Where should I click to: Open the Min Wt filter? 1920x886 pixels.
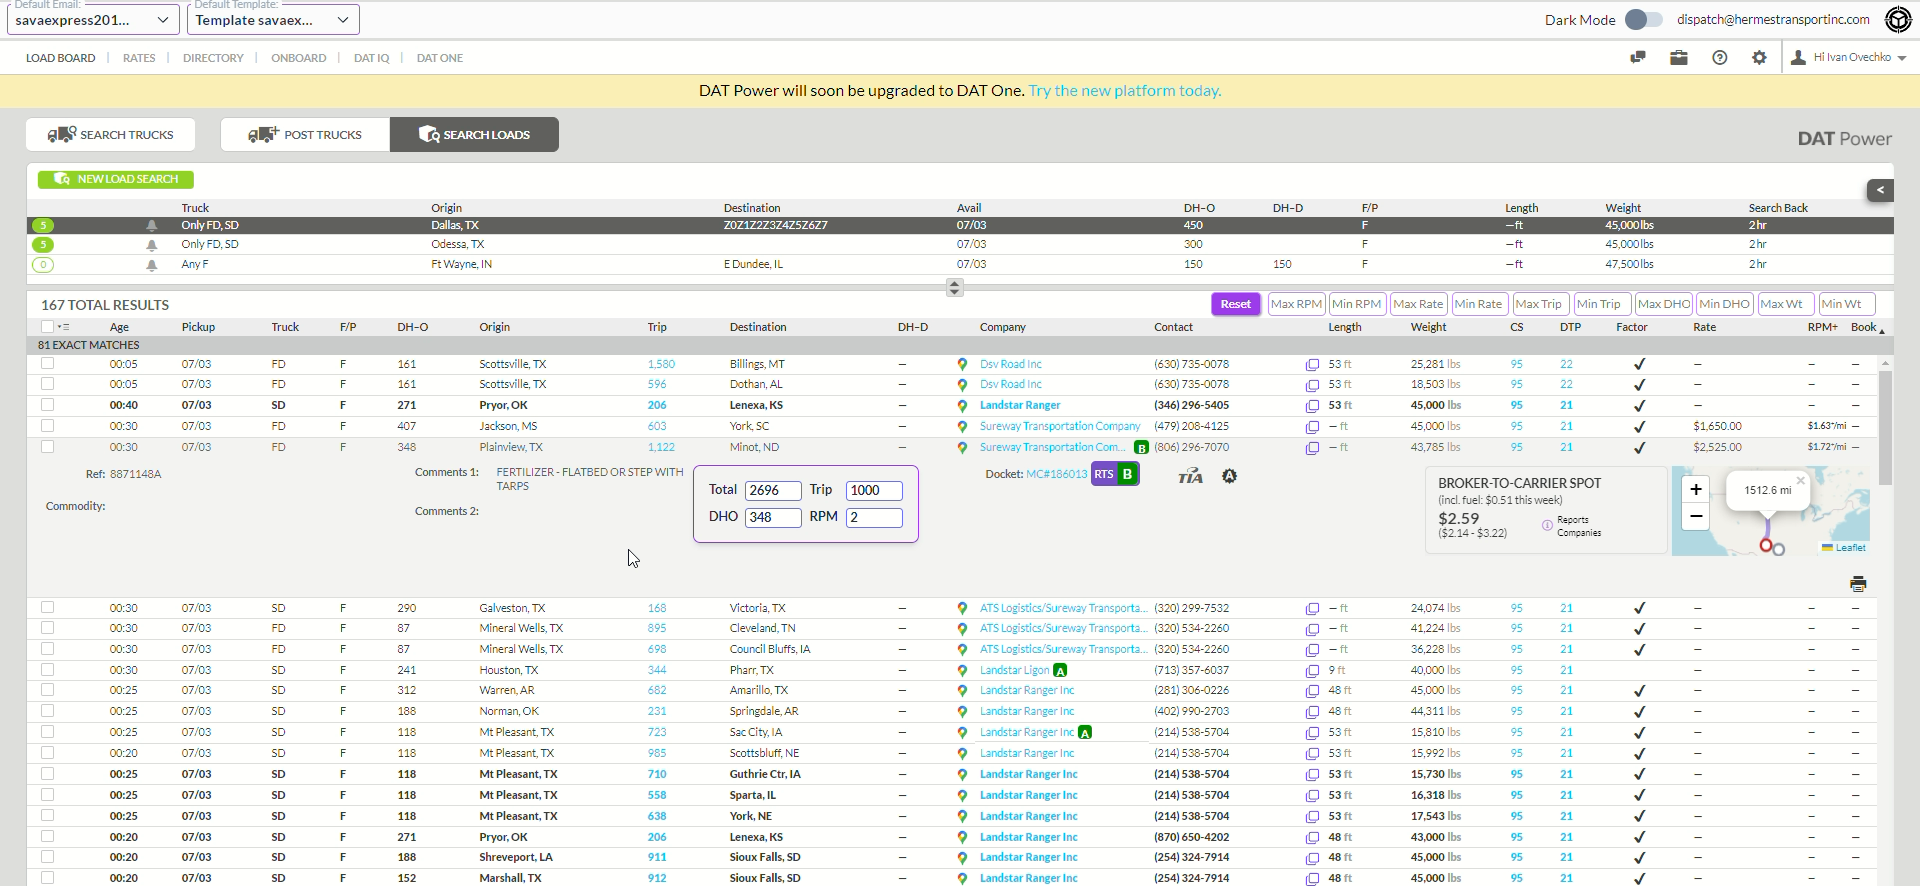point(1847,304)
